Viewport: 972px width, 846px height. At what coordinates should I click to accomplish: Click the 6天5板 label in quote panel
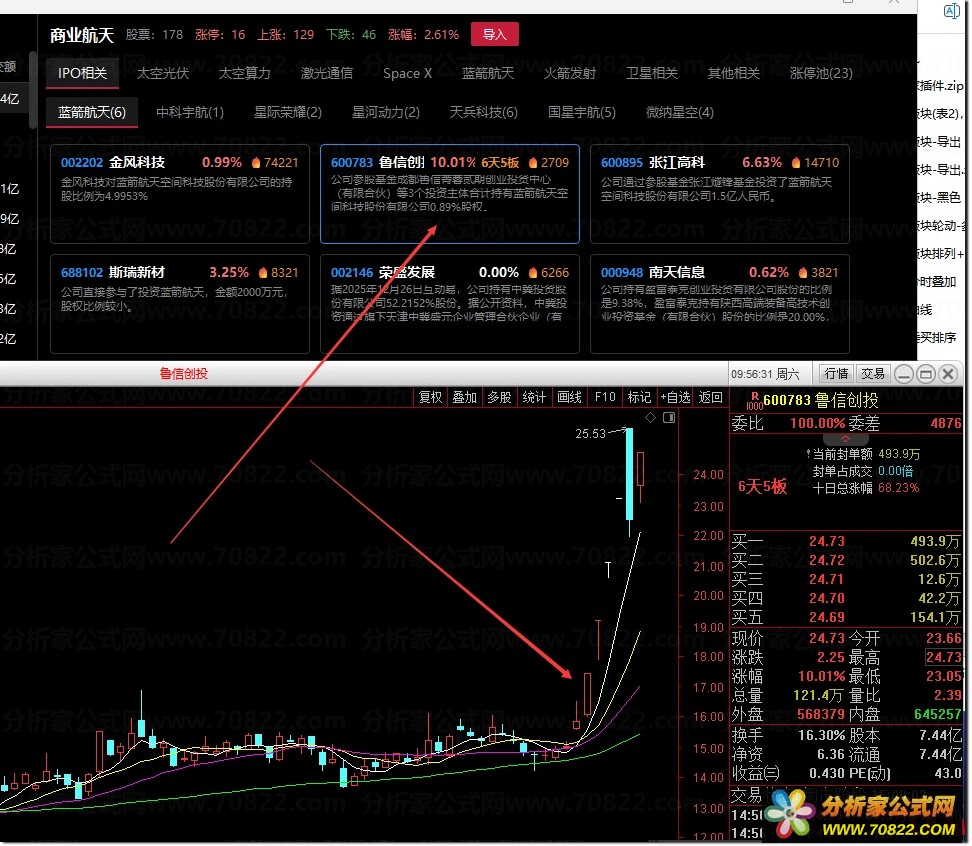point(762,487)
